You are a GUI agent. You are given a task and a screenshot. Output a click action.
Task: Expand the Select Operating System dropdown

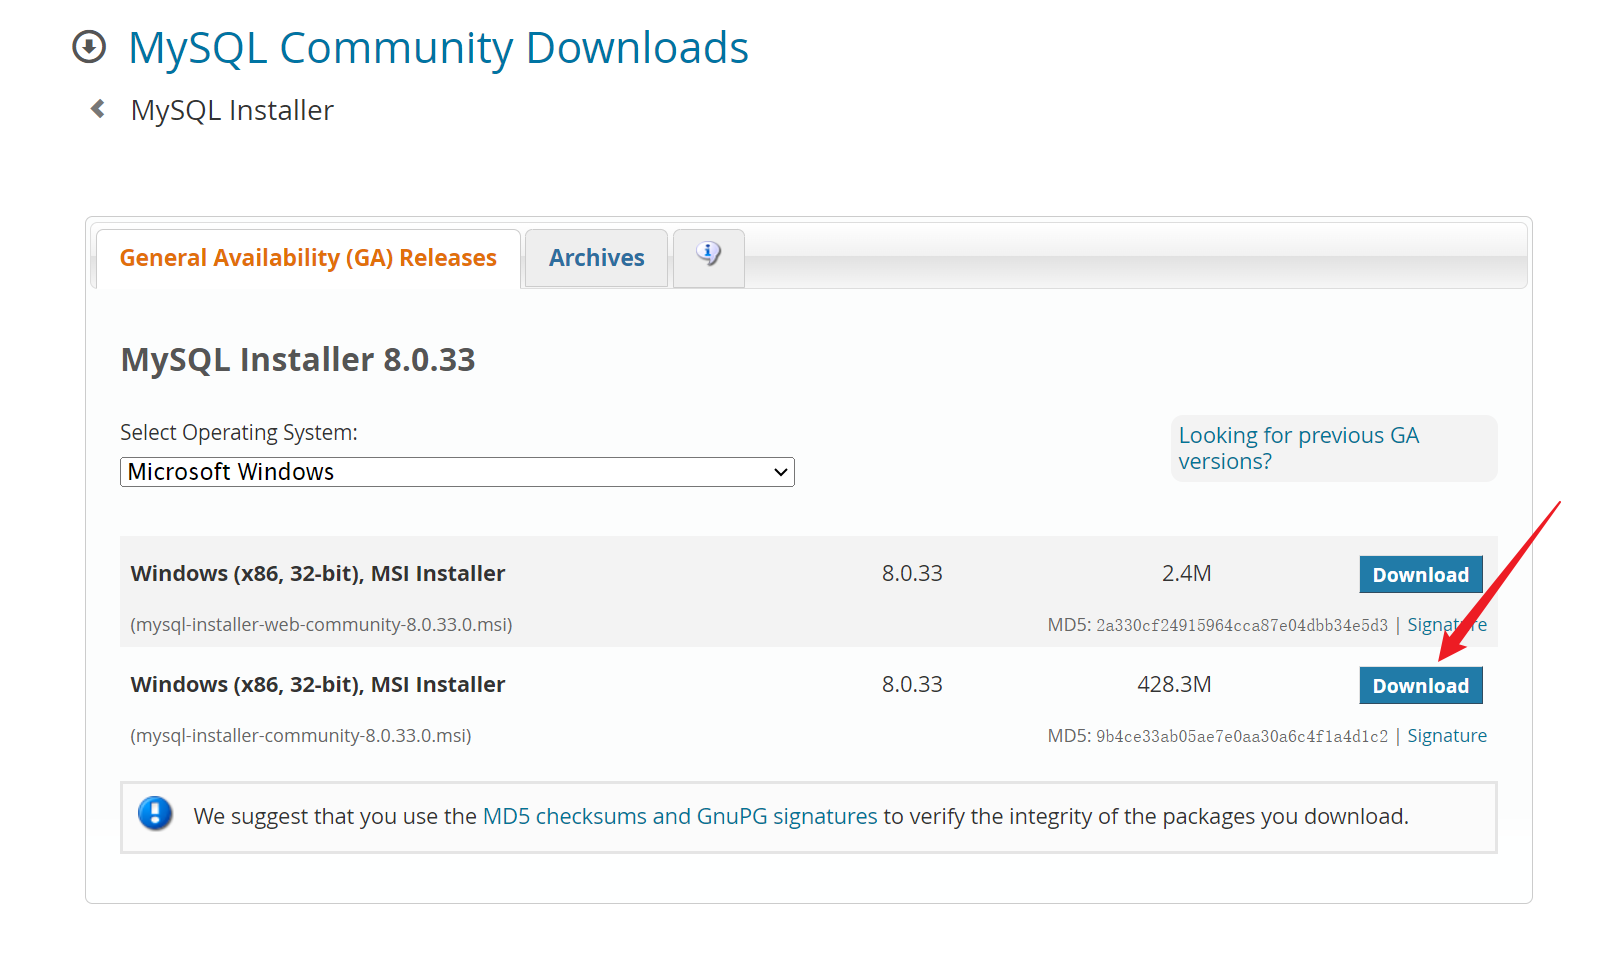coord(457,472)
